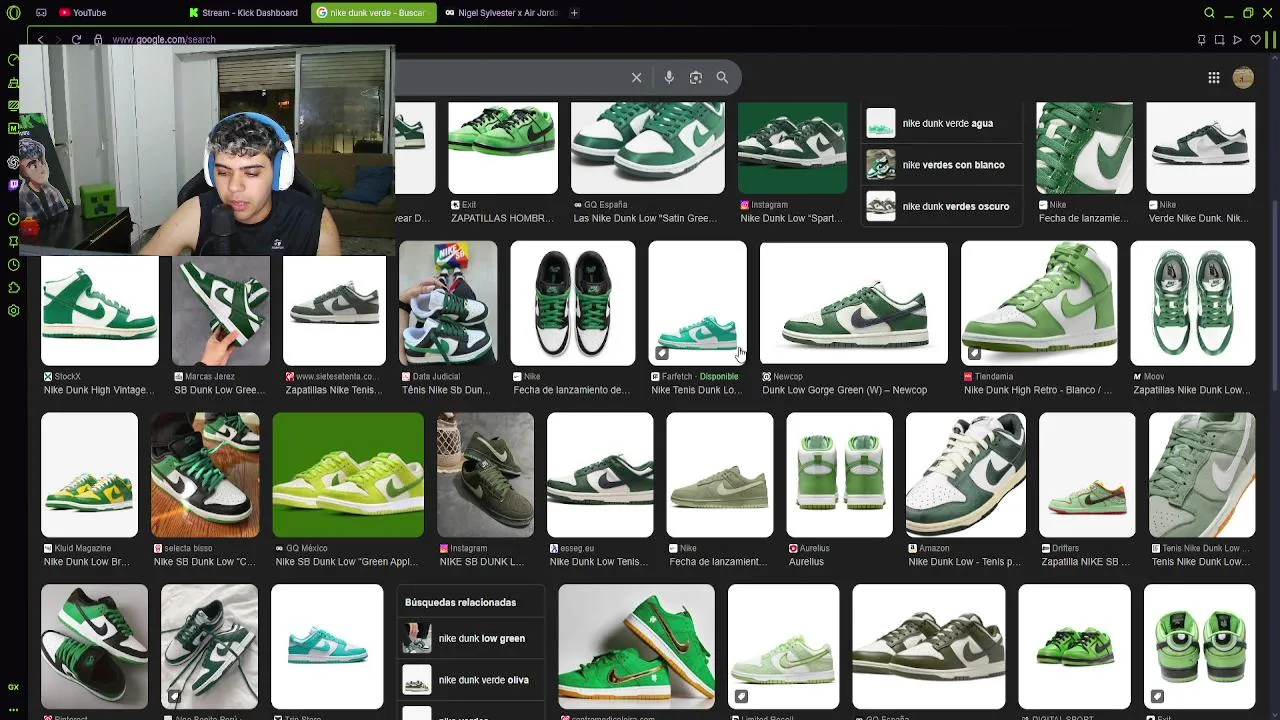Click the GX icon at sidebar bottom

pyautogui.click(x=13, y=687)
